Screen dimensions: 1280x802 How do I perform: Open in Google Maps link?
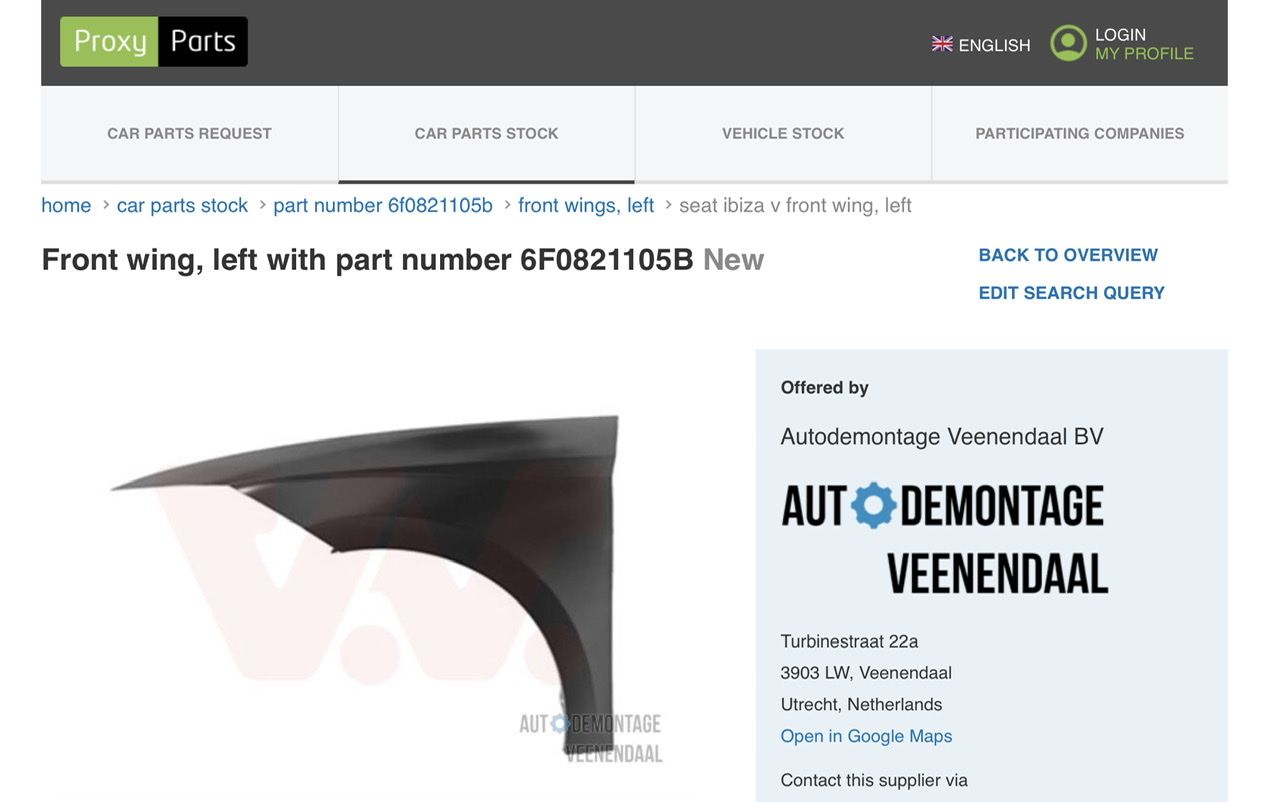tap(866, 736)
